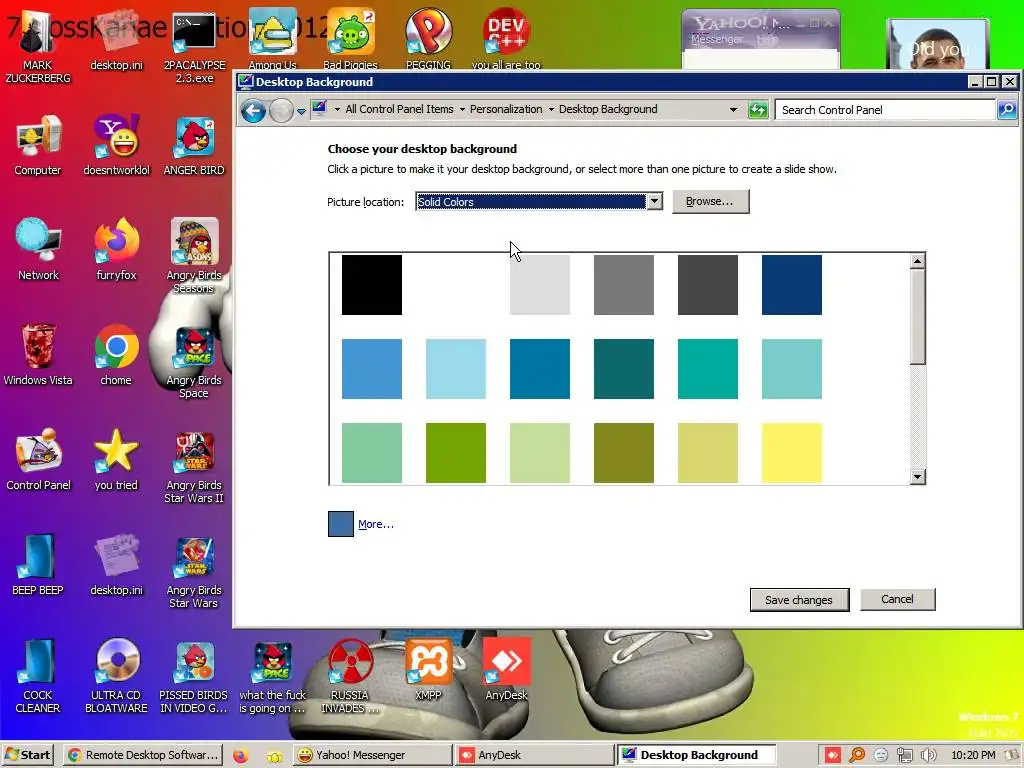Select the ULTRA CD BLOATWARE icon
Screen dimensions: 1024x768
(x=116, y=676)
